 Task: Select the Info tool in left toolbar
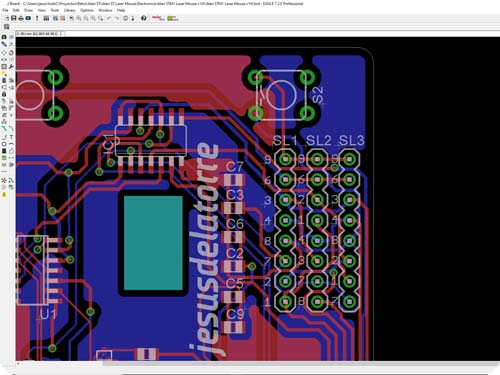[x=4, y=37]
